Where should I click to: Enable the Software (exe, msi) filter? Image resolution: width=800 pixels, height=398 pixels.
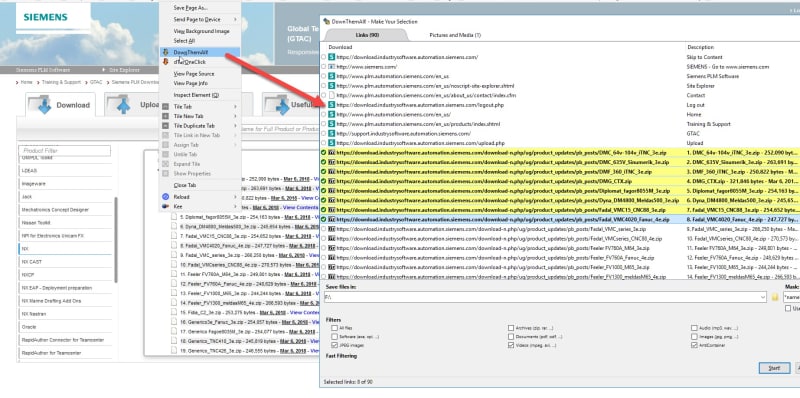pyautogui.click(x=334, y=337)
